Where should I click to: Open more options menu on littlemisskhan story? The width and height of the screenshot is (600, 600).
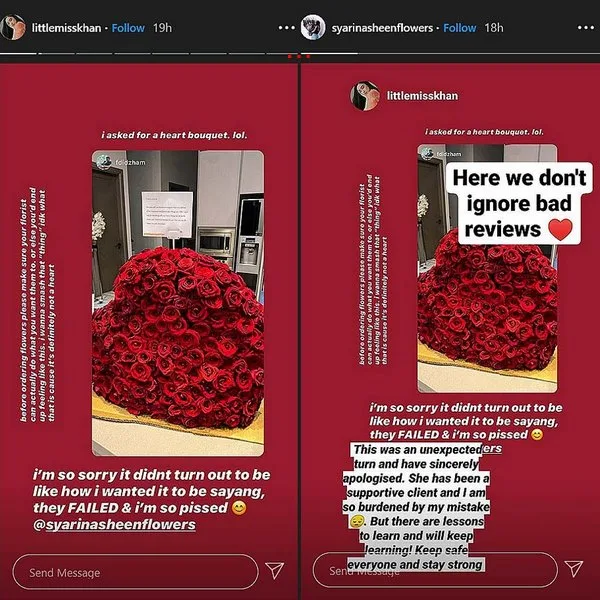coord(286,28)
